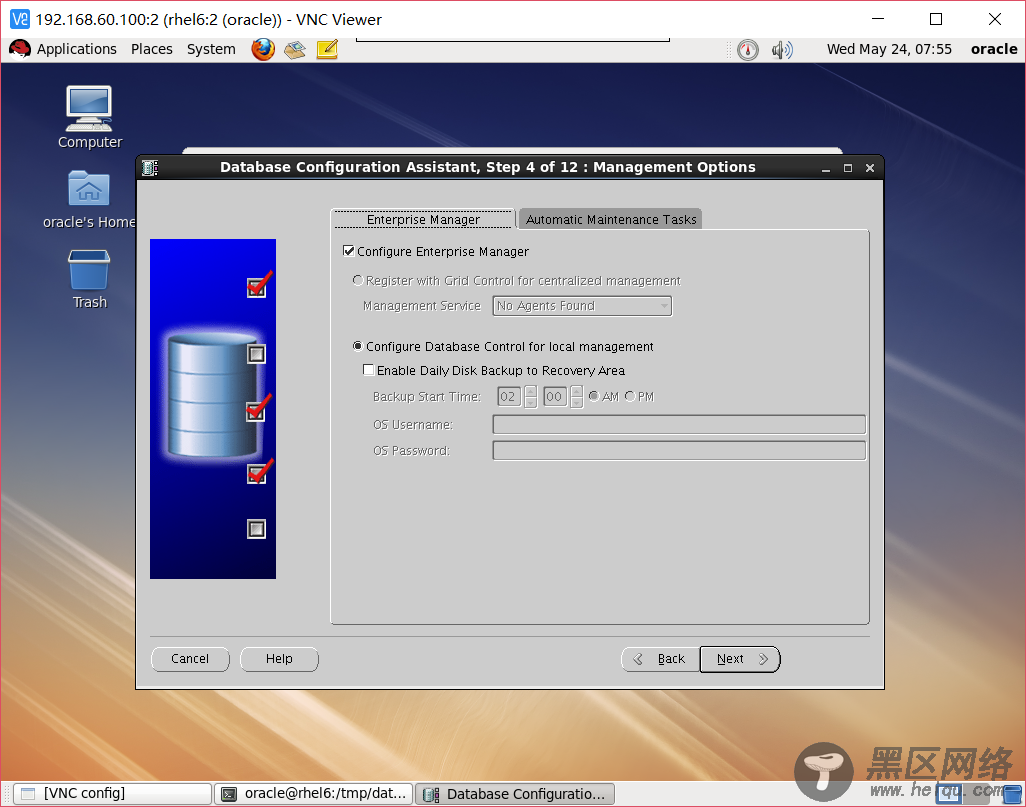The height and width of the screenshot is (807, 1026).
Task: Enable Daily Disk Backup to Recovery Area
Action: [368, 370]
